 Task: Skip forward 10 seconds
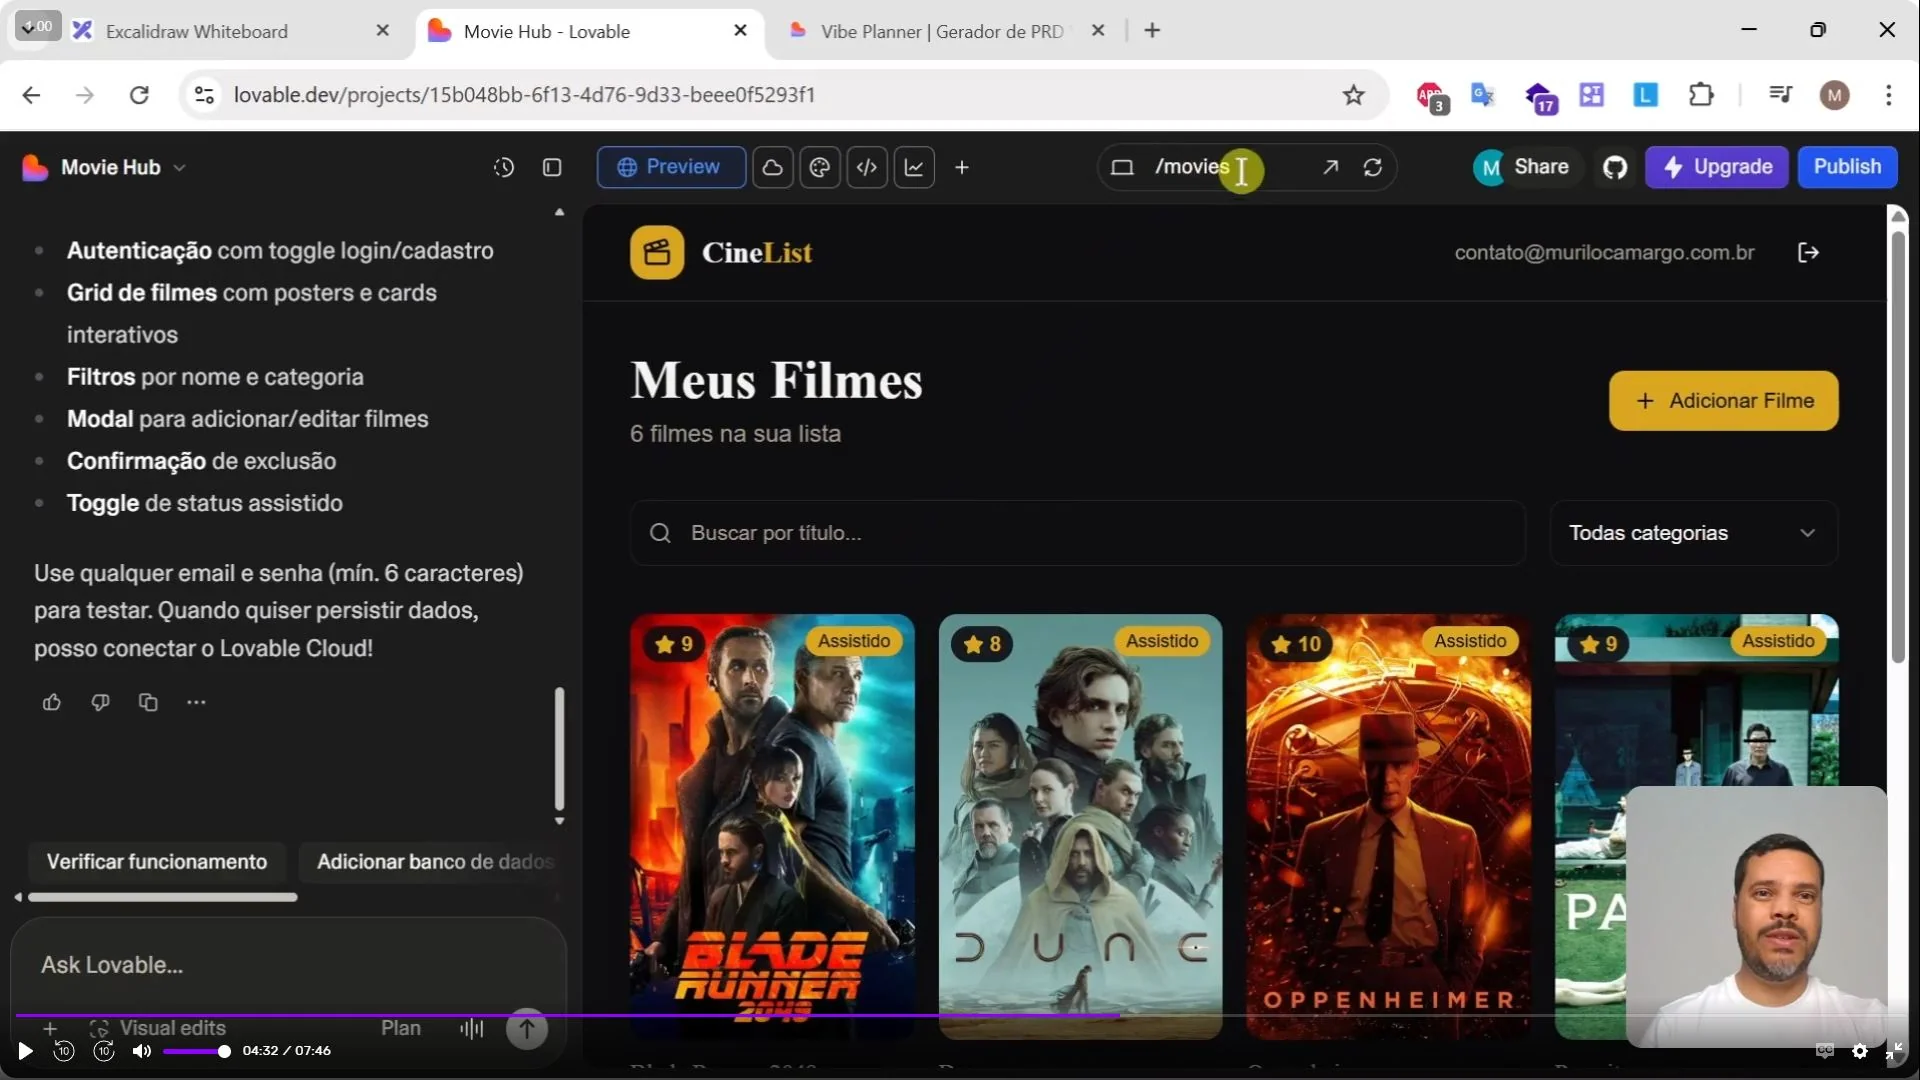tap(104, 1051)
